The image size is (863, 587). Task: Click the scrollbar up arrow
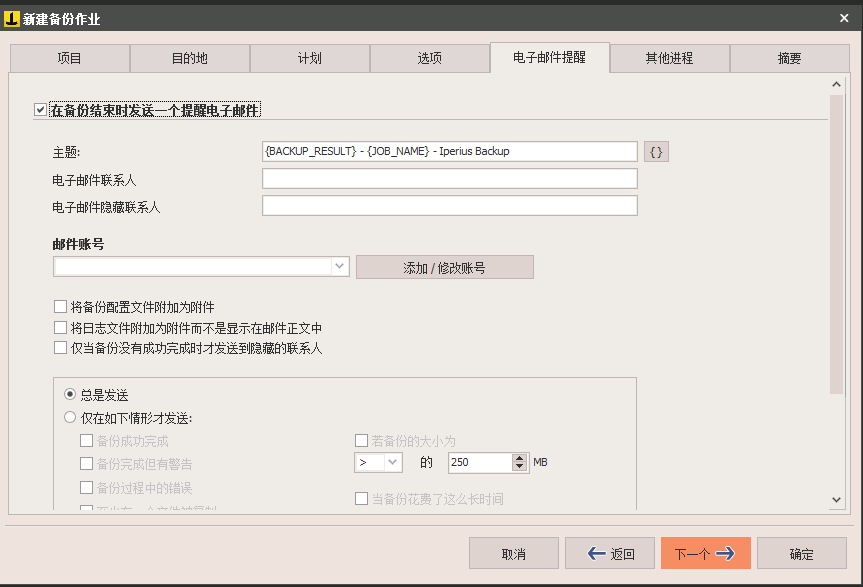click(x=837, y=84)
